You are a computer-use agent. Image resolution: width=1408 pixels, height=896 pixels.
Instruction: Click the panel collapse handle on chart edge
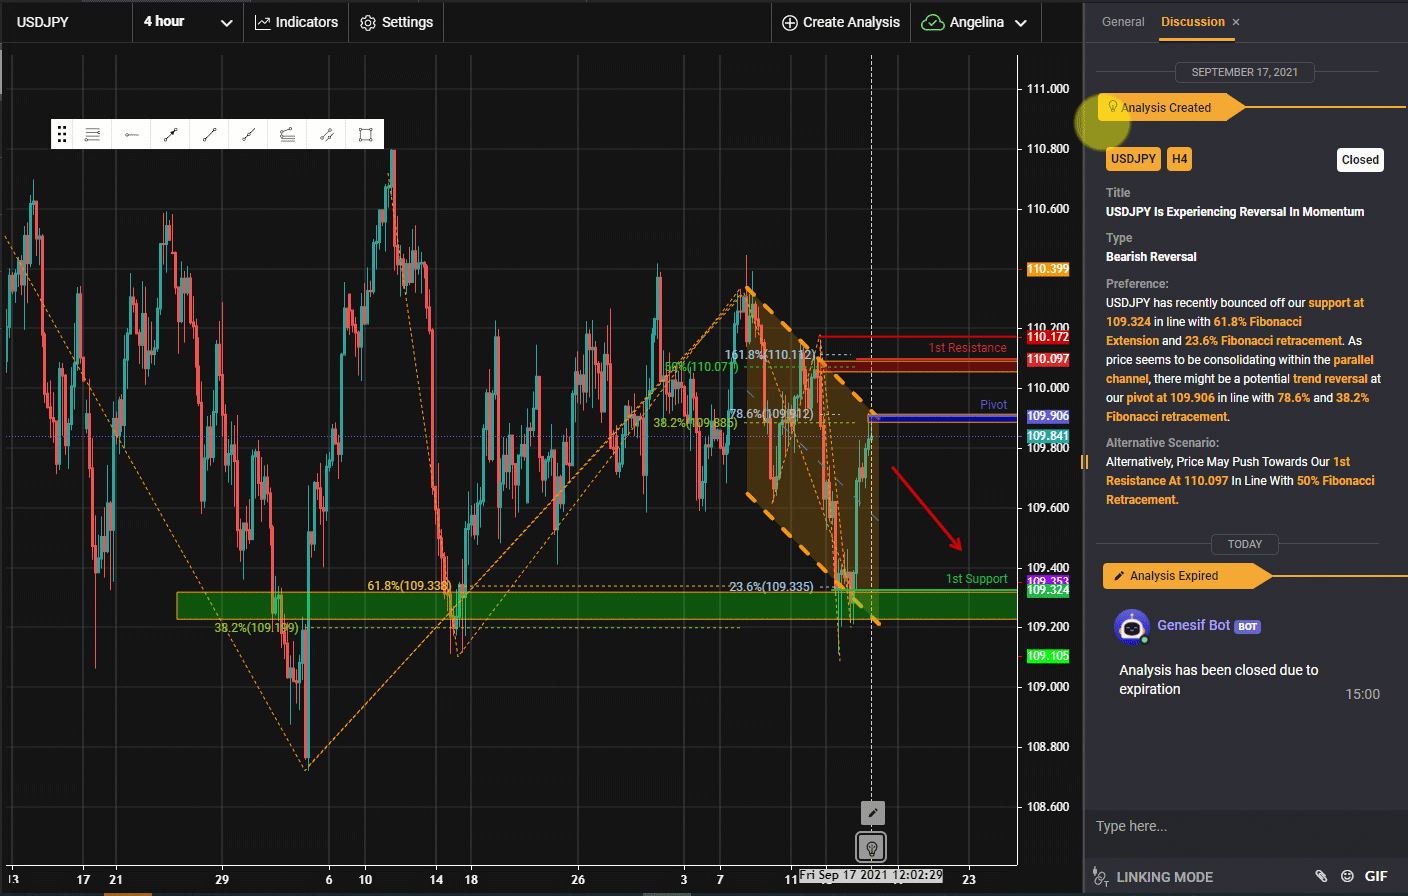point(1084,462)
